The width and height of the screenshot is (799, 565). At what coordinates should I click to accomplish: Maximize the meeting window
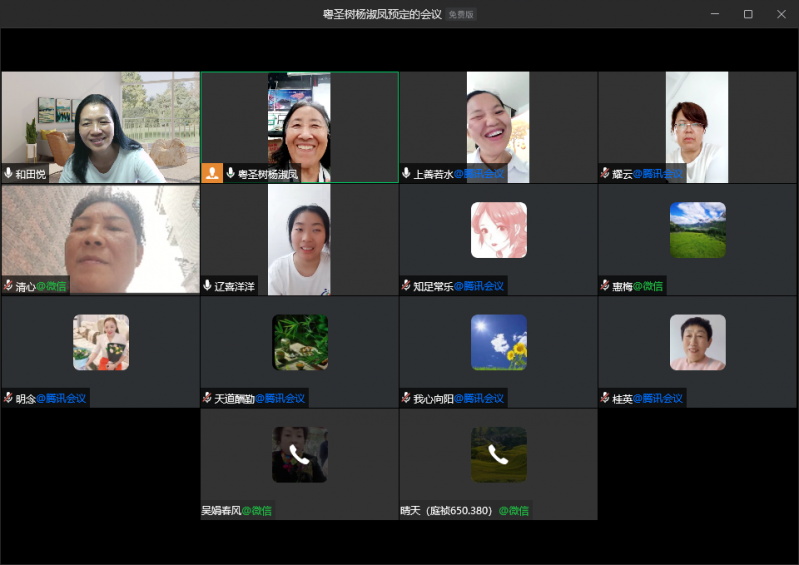pos(748,14)
